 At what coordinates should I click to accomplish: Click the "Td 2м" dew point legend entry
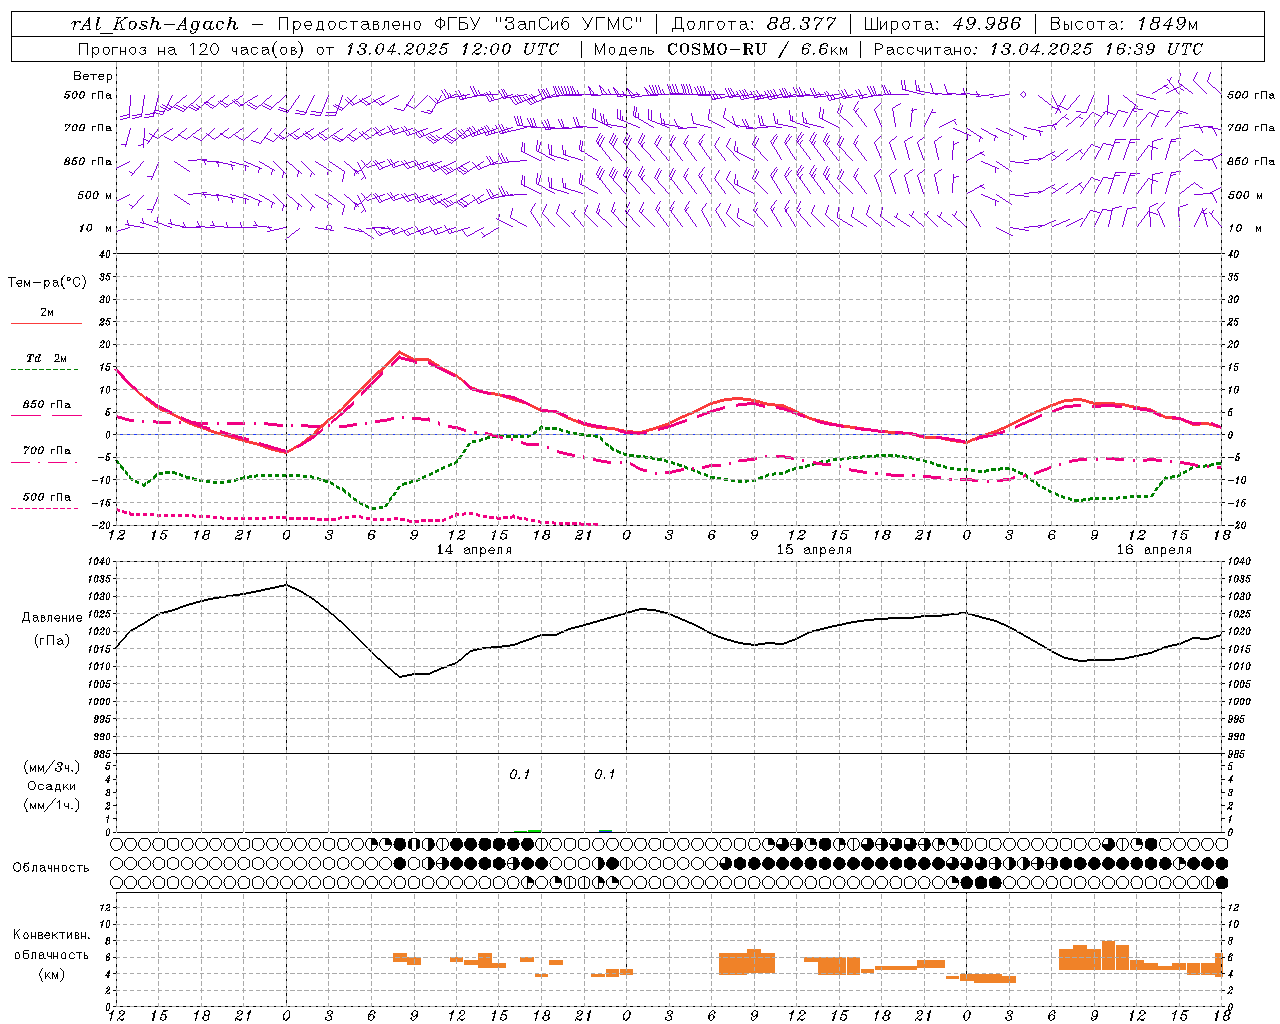click(x=47, y=358)
